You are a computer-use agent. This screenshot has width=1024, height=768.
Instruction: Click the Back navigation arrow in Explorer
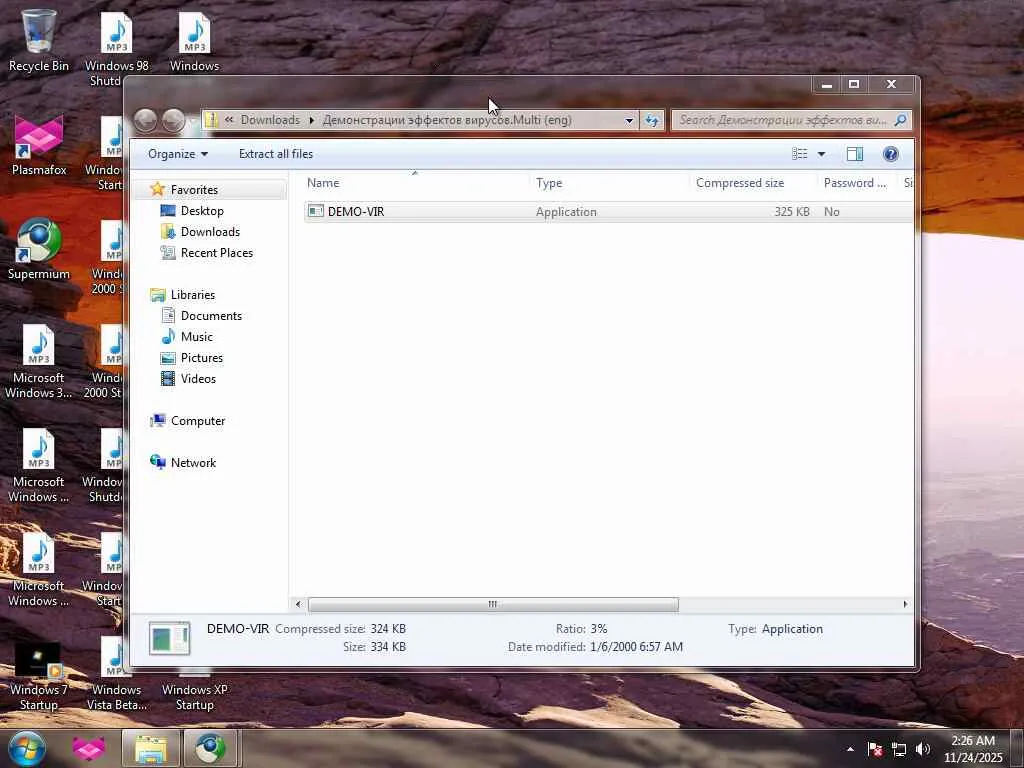[146, 120]
